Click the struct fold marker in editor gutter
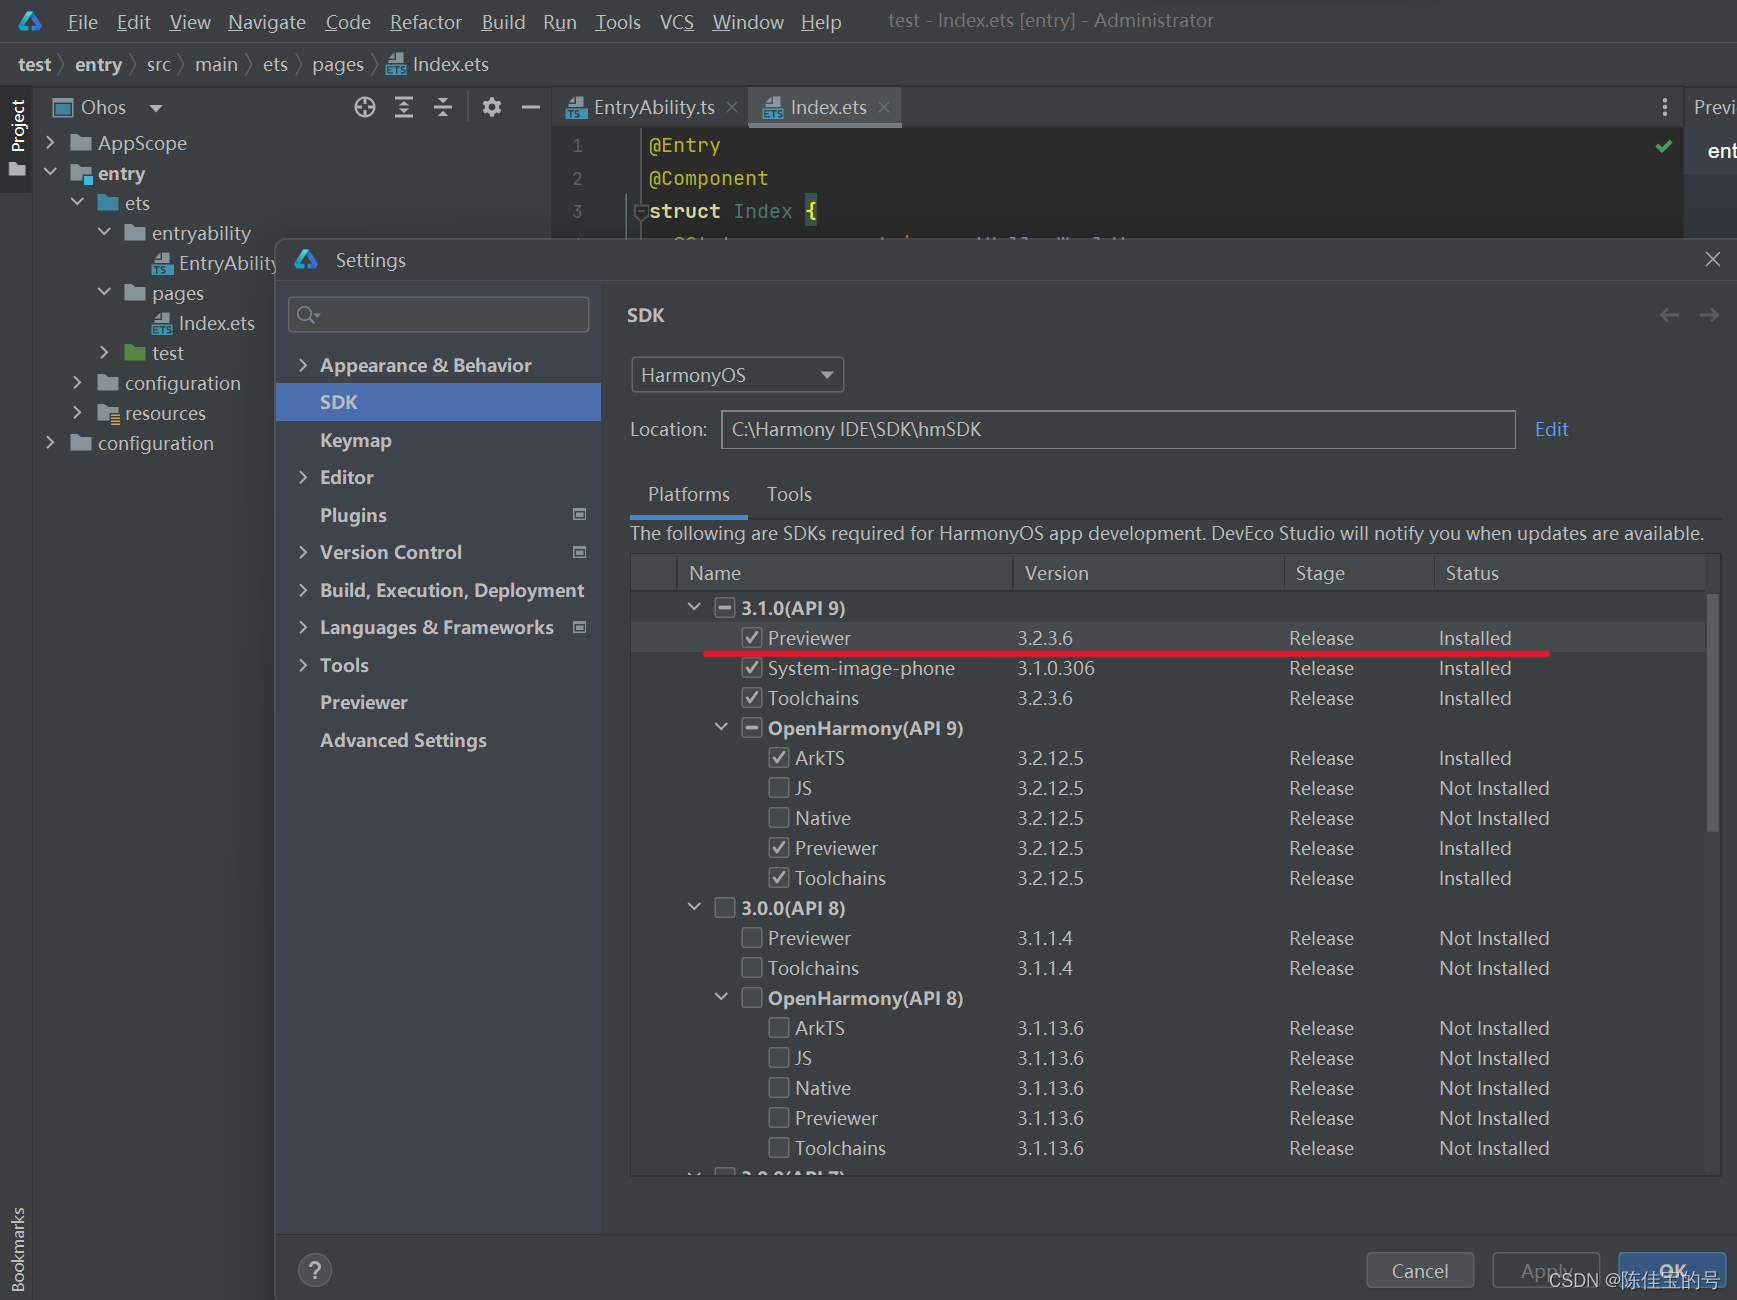Viewport: 1737px width, 1300px height. (641, 212)
